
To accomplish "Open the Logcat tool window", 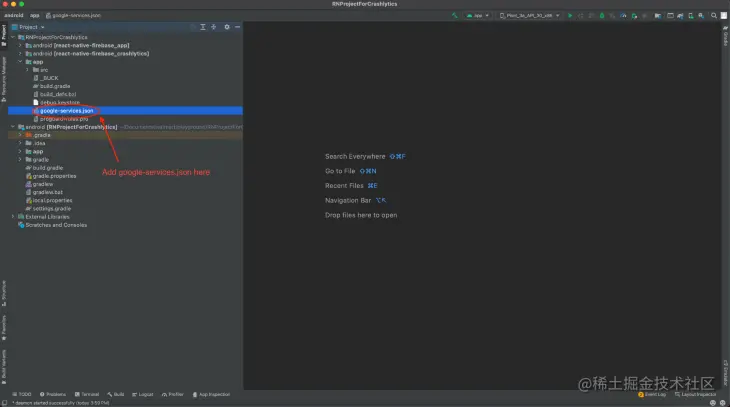I will point(142,394).
